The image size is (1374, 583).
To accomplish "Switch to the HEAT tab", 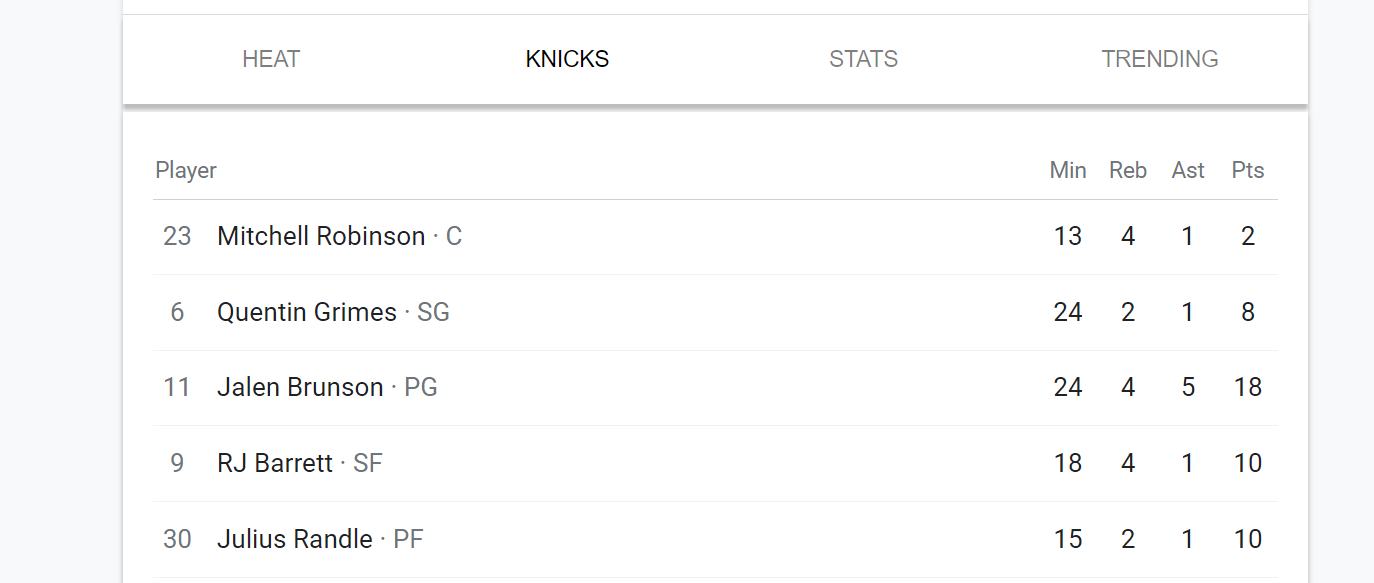I will [271, 59].
